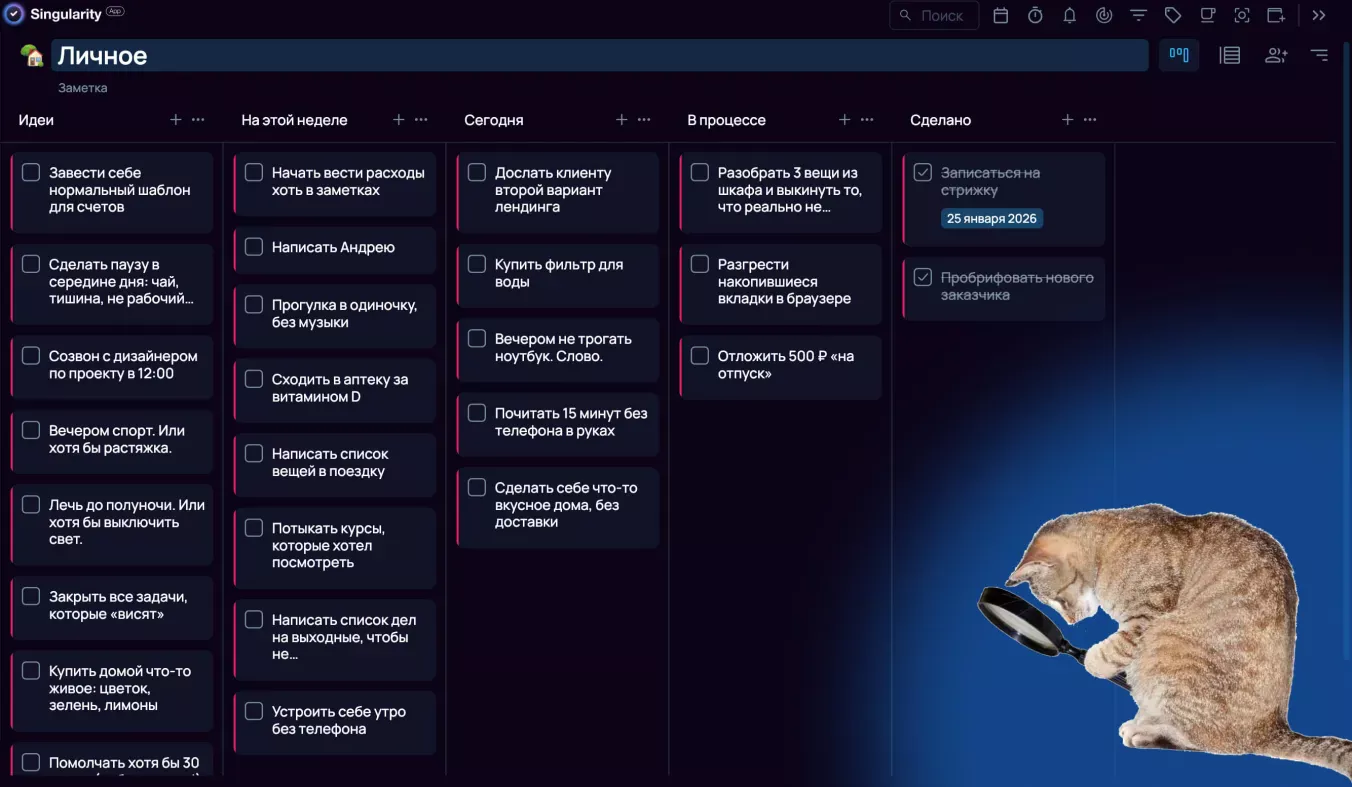The height and width of the screenshot is (787, 1352).
Task: Add a task to На этой неделе column
Action: 398,120
